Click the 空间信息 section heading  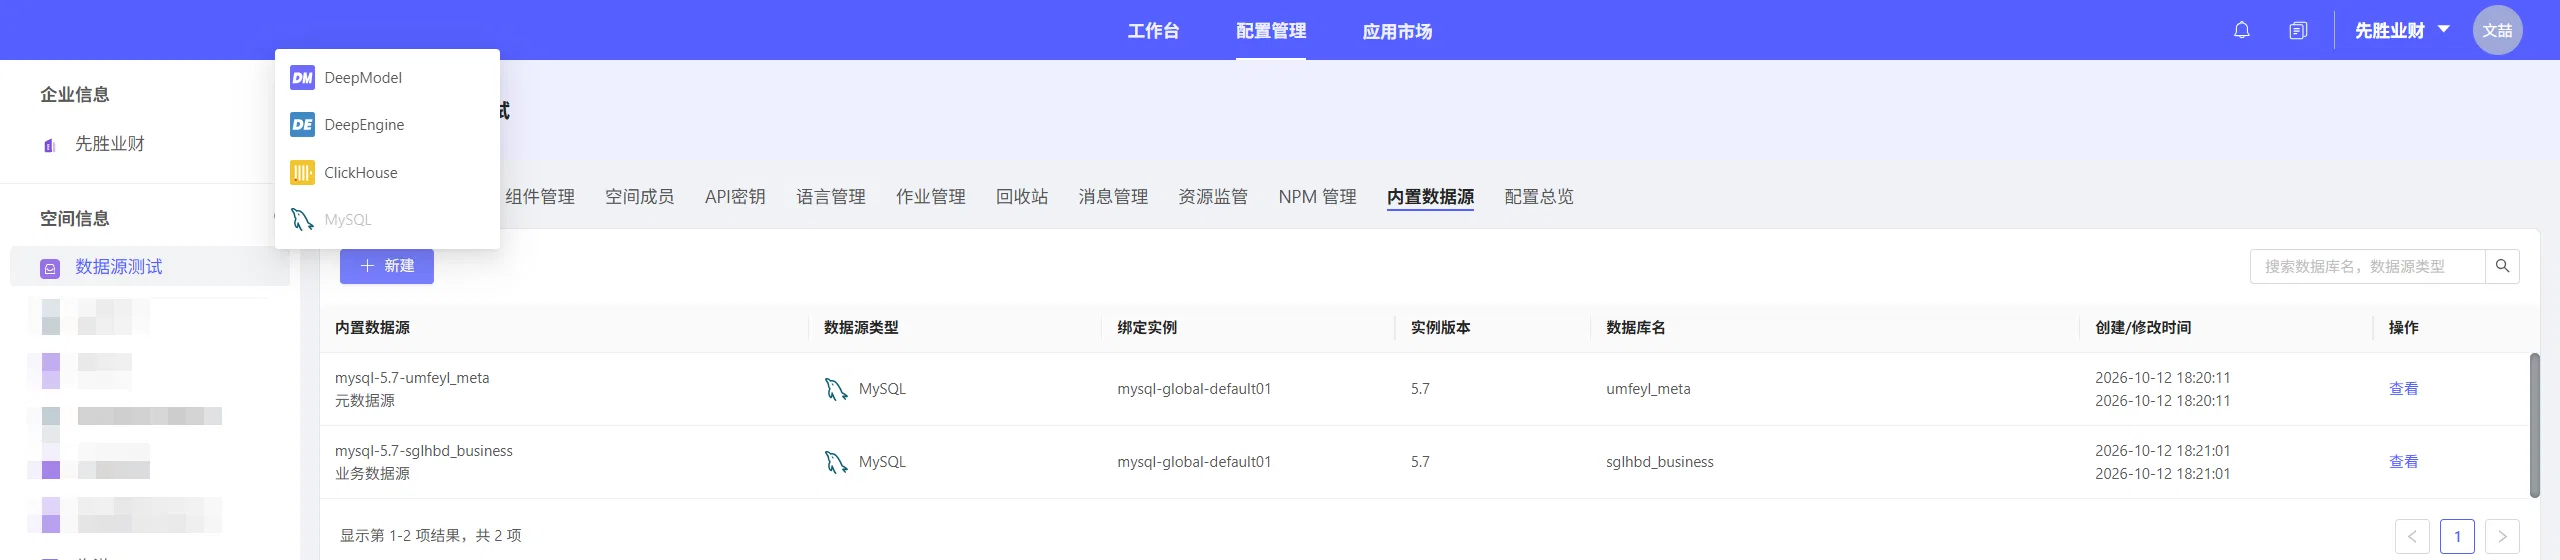pyautogui.click(x=75, y=219)
